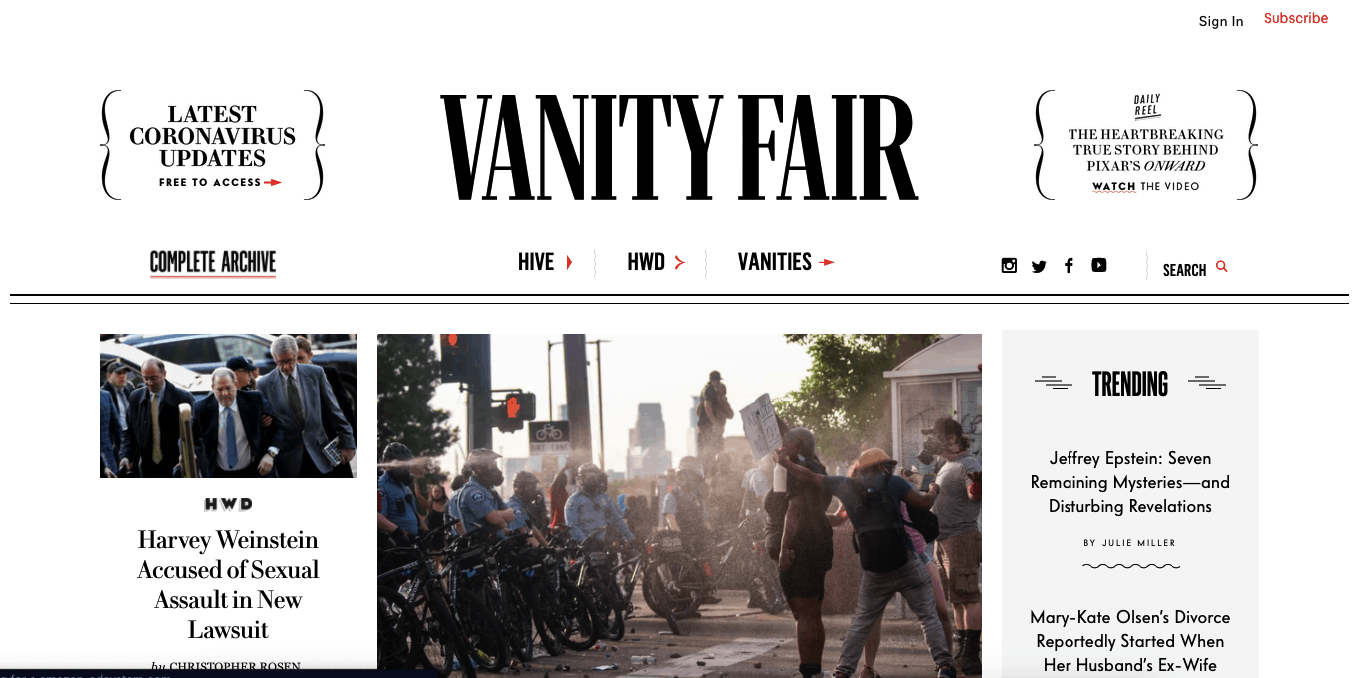1361x678 pixels.
Task: Click the red search magnifier icon
Action: pyautogui.click(x=1222, y=266)
